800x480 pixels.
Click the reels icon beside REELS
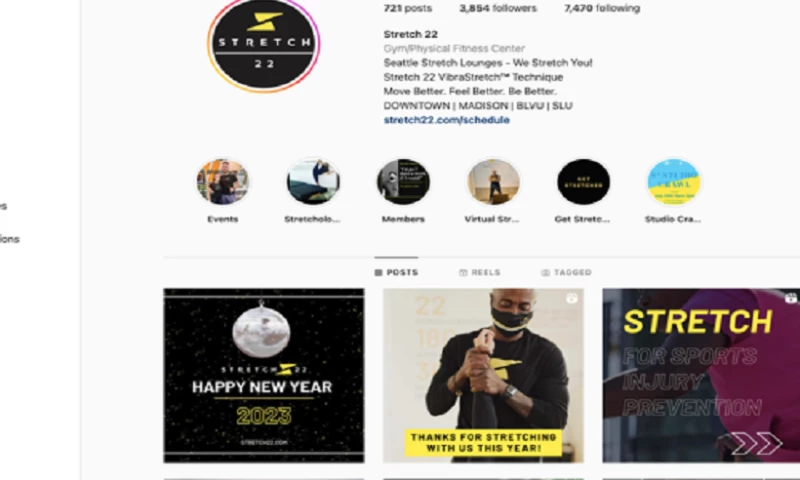coord(463,273)
